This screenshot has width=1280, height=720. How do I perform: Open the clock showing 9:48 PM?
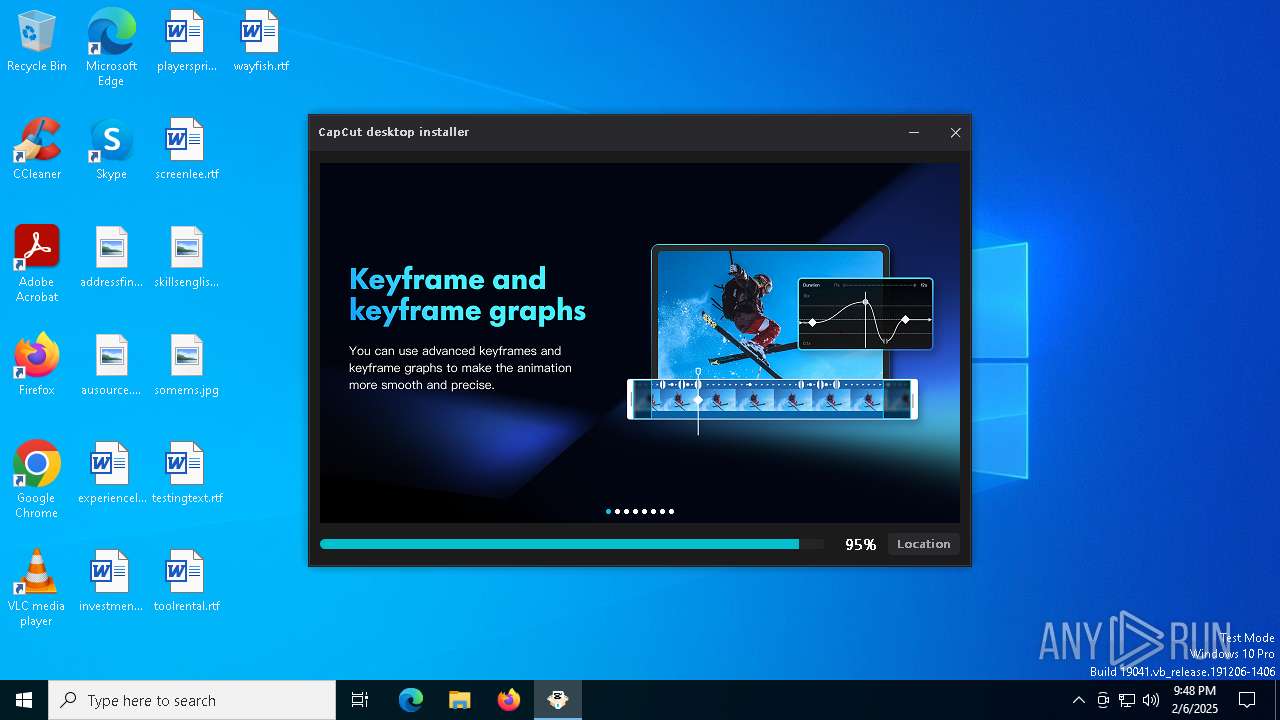pos(1195,700)
